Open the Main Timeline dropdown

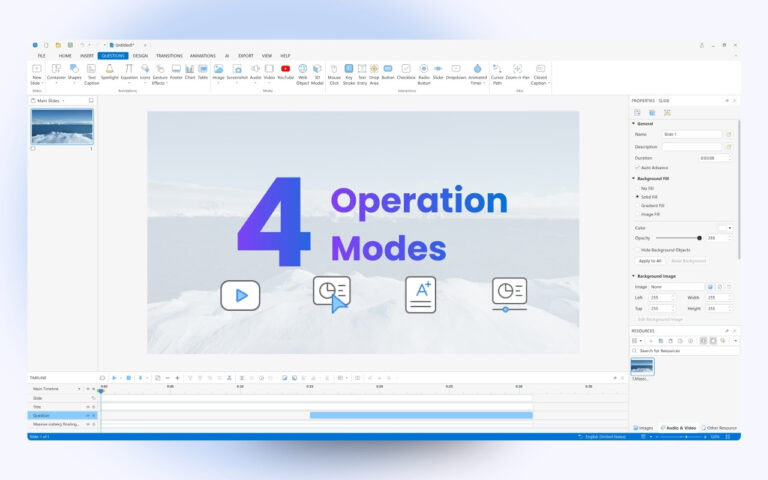coord(79,389)
